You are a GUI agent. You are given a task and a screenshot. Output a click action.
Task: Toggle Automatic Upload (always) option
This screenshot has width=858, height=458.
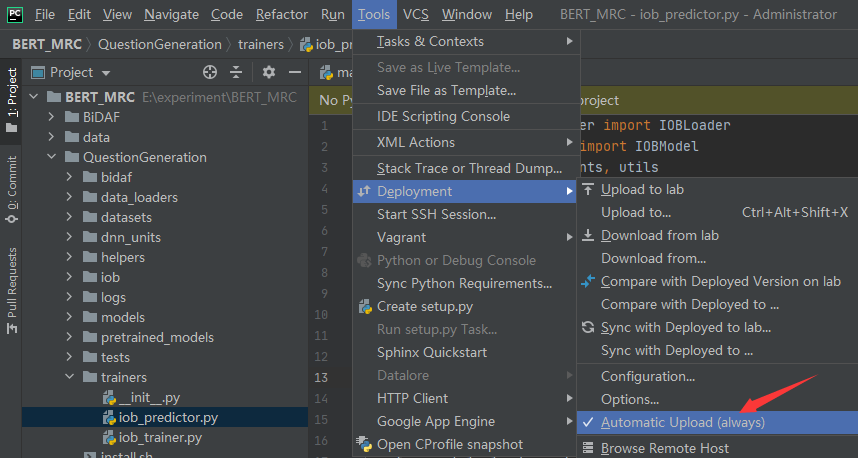coord(682,422)
